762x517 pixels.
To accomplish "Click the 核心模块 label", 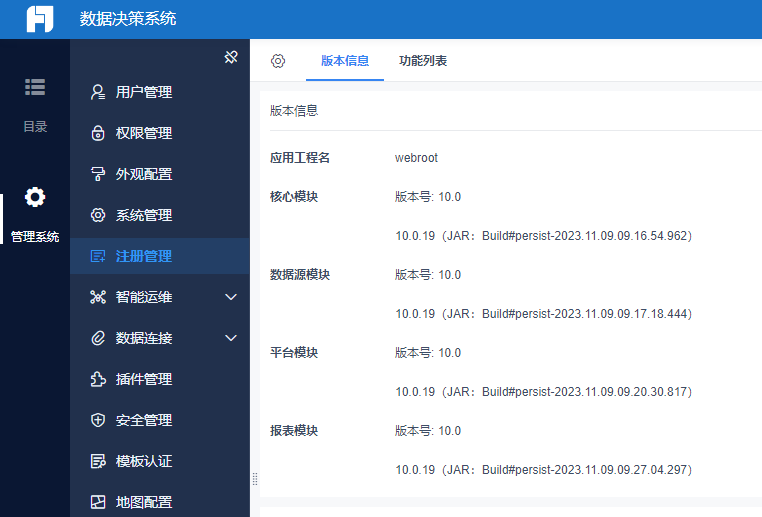I will (x=294, y=197).
